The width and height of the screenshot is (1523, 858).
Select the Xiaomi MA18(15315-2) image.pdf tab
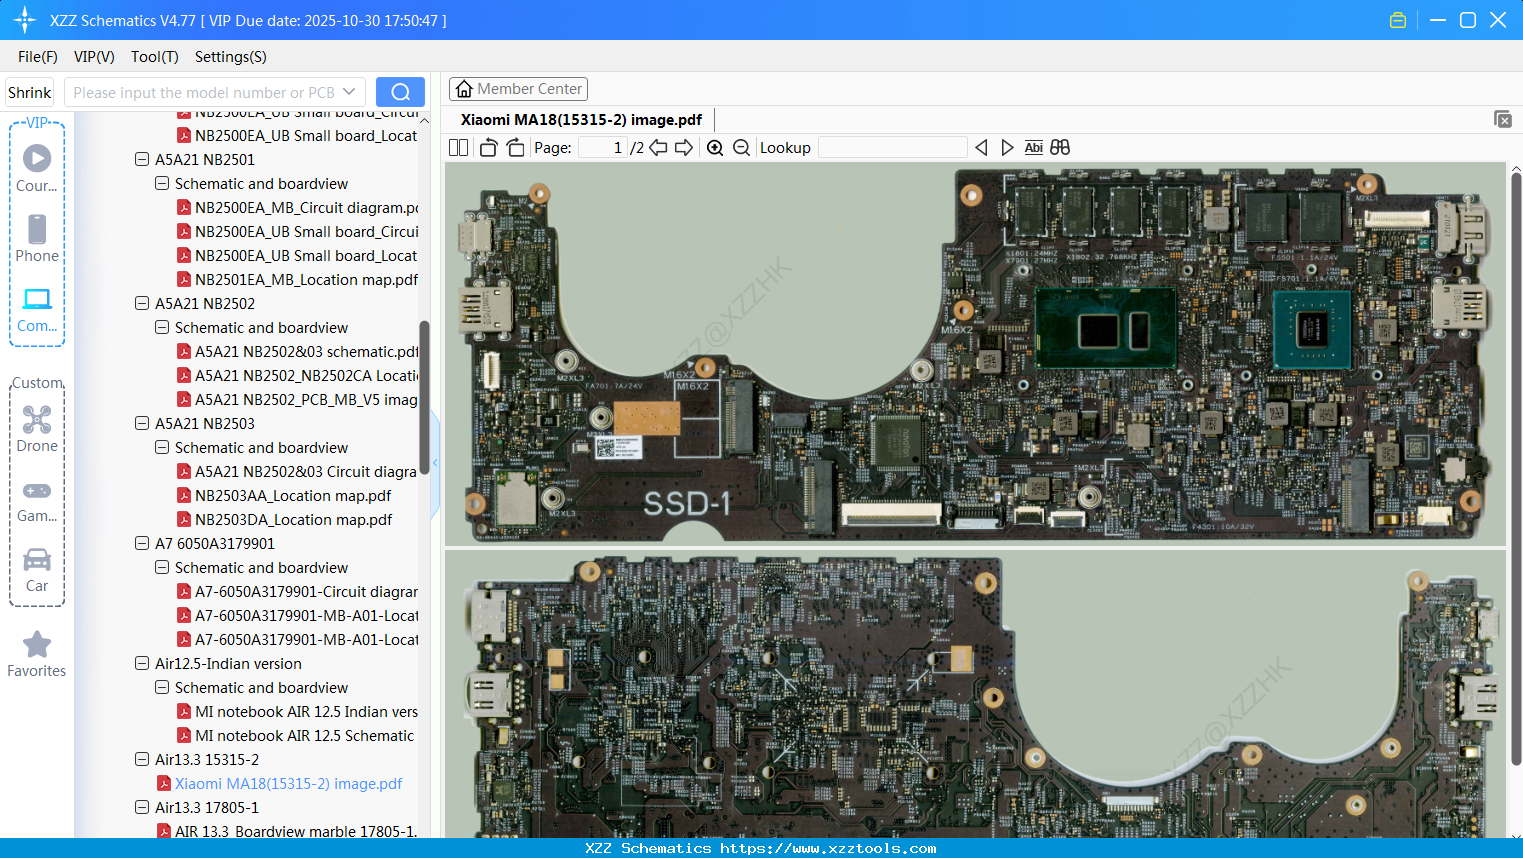click(x=581, y=120)
